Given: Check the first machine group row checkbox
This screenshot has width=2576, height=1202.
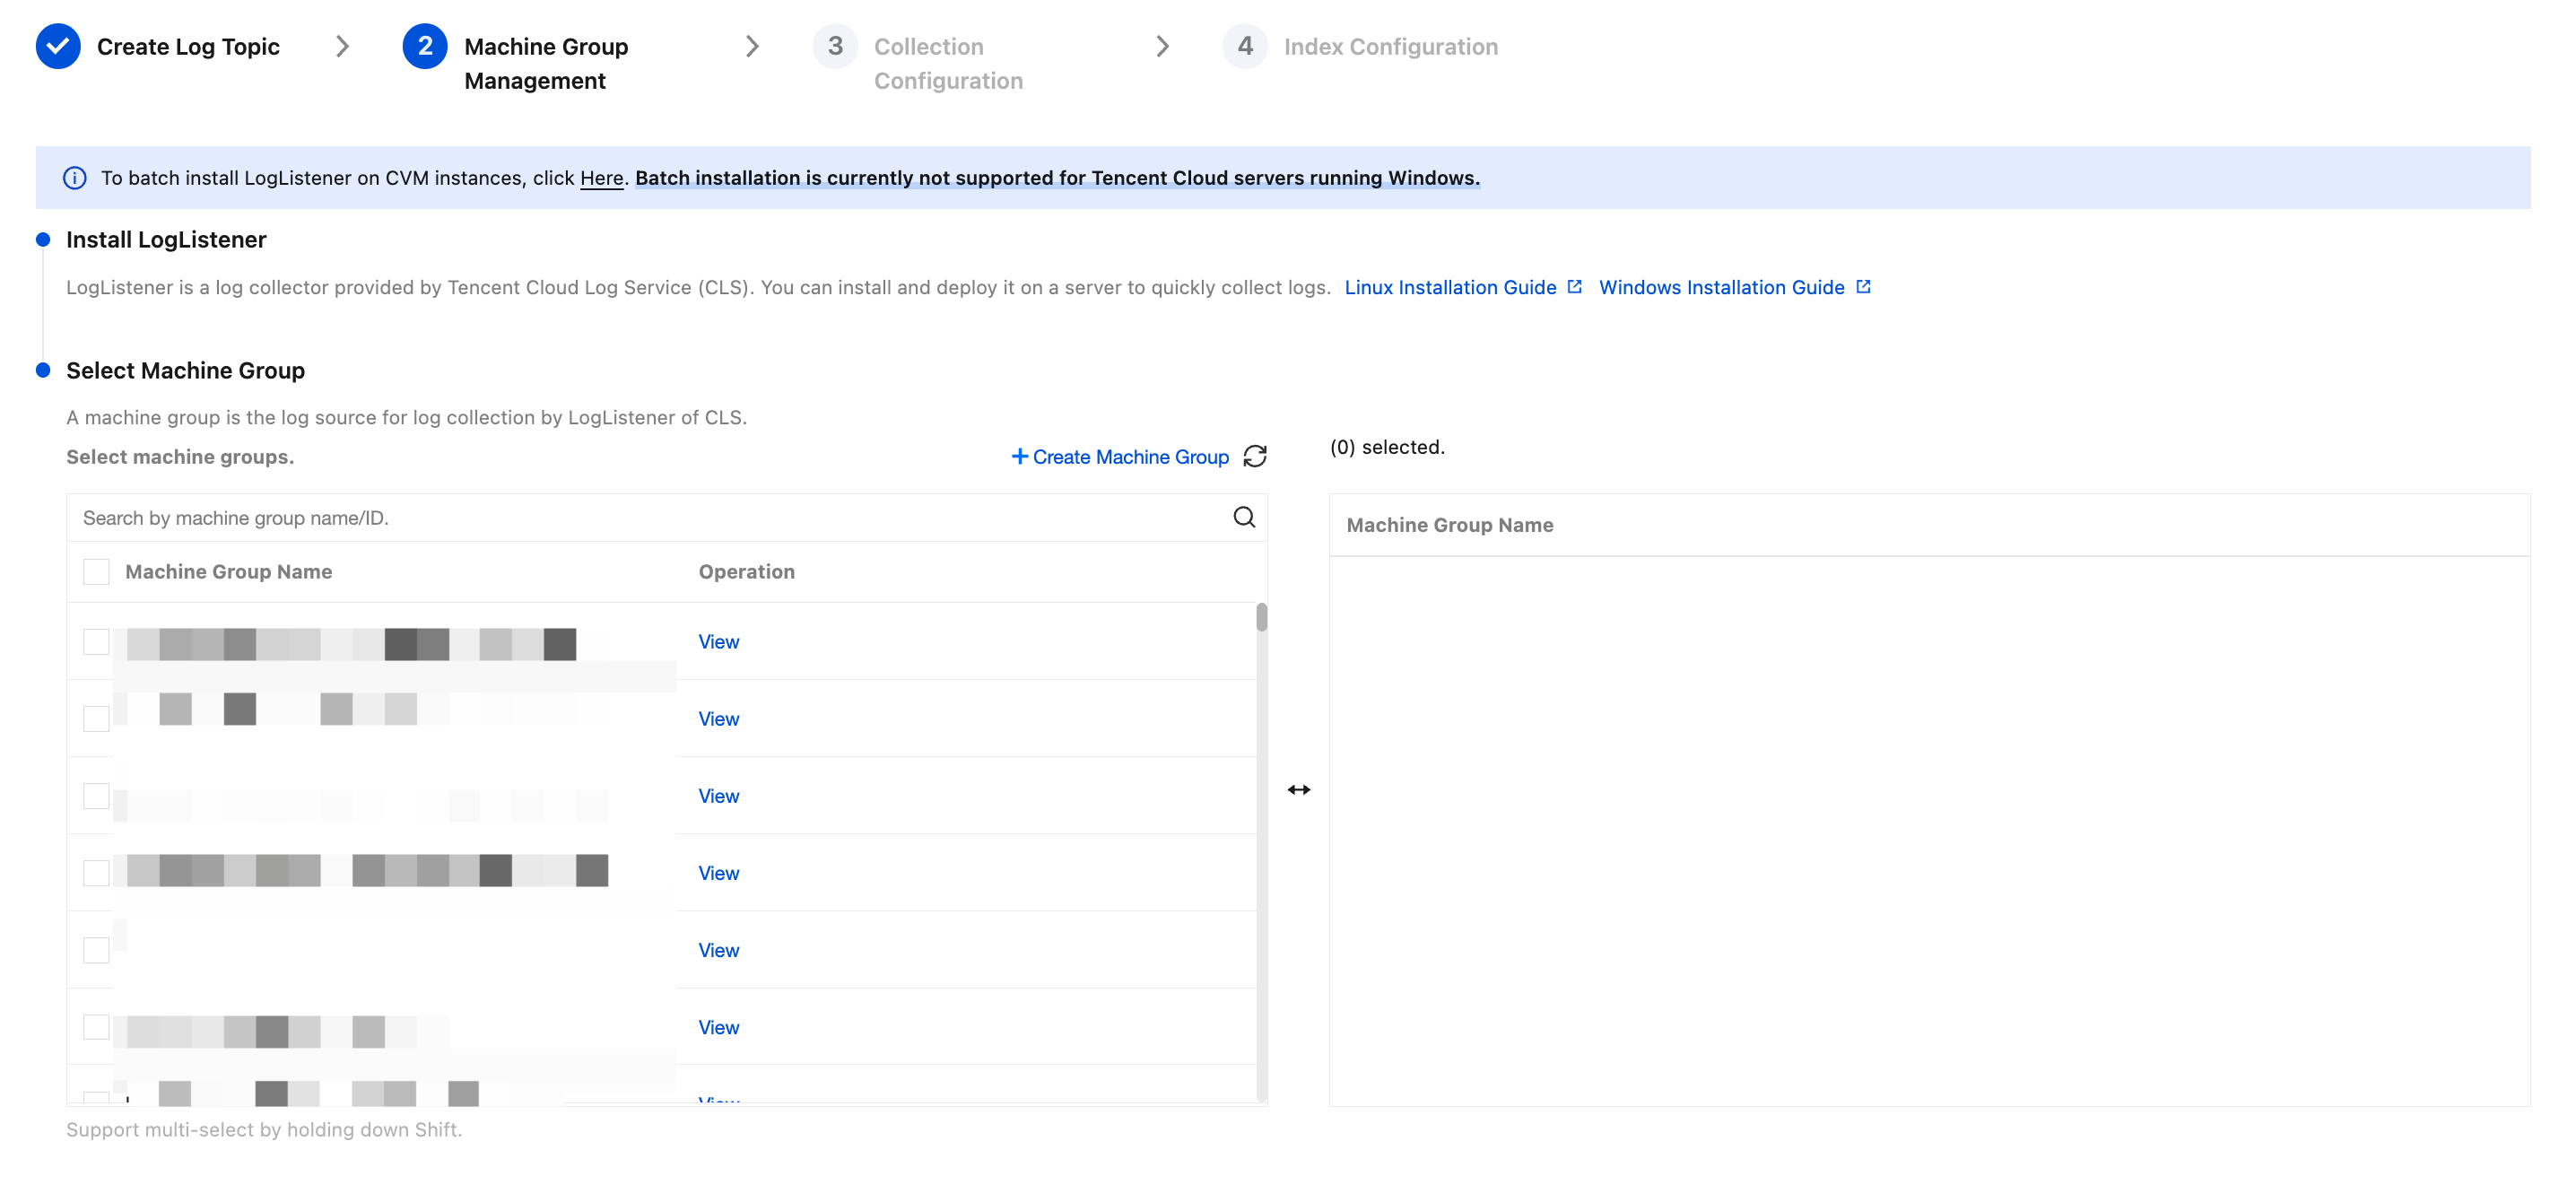Looking at the screenshot, I should [96, 642].
